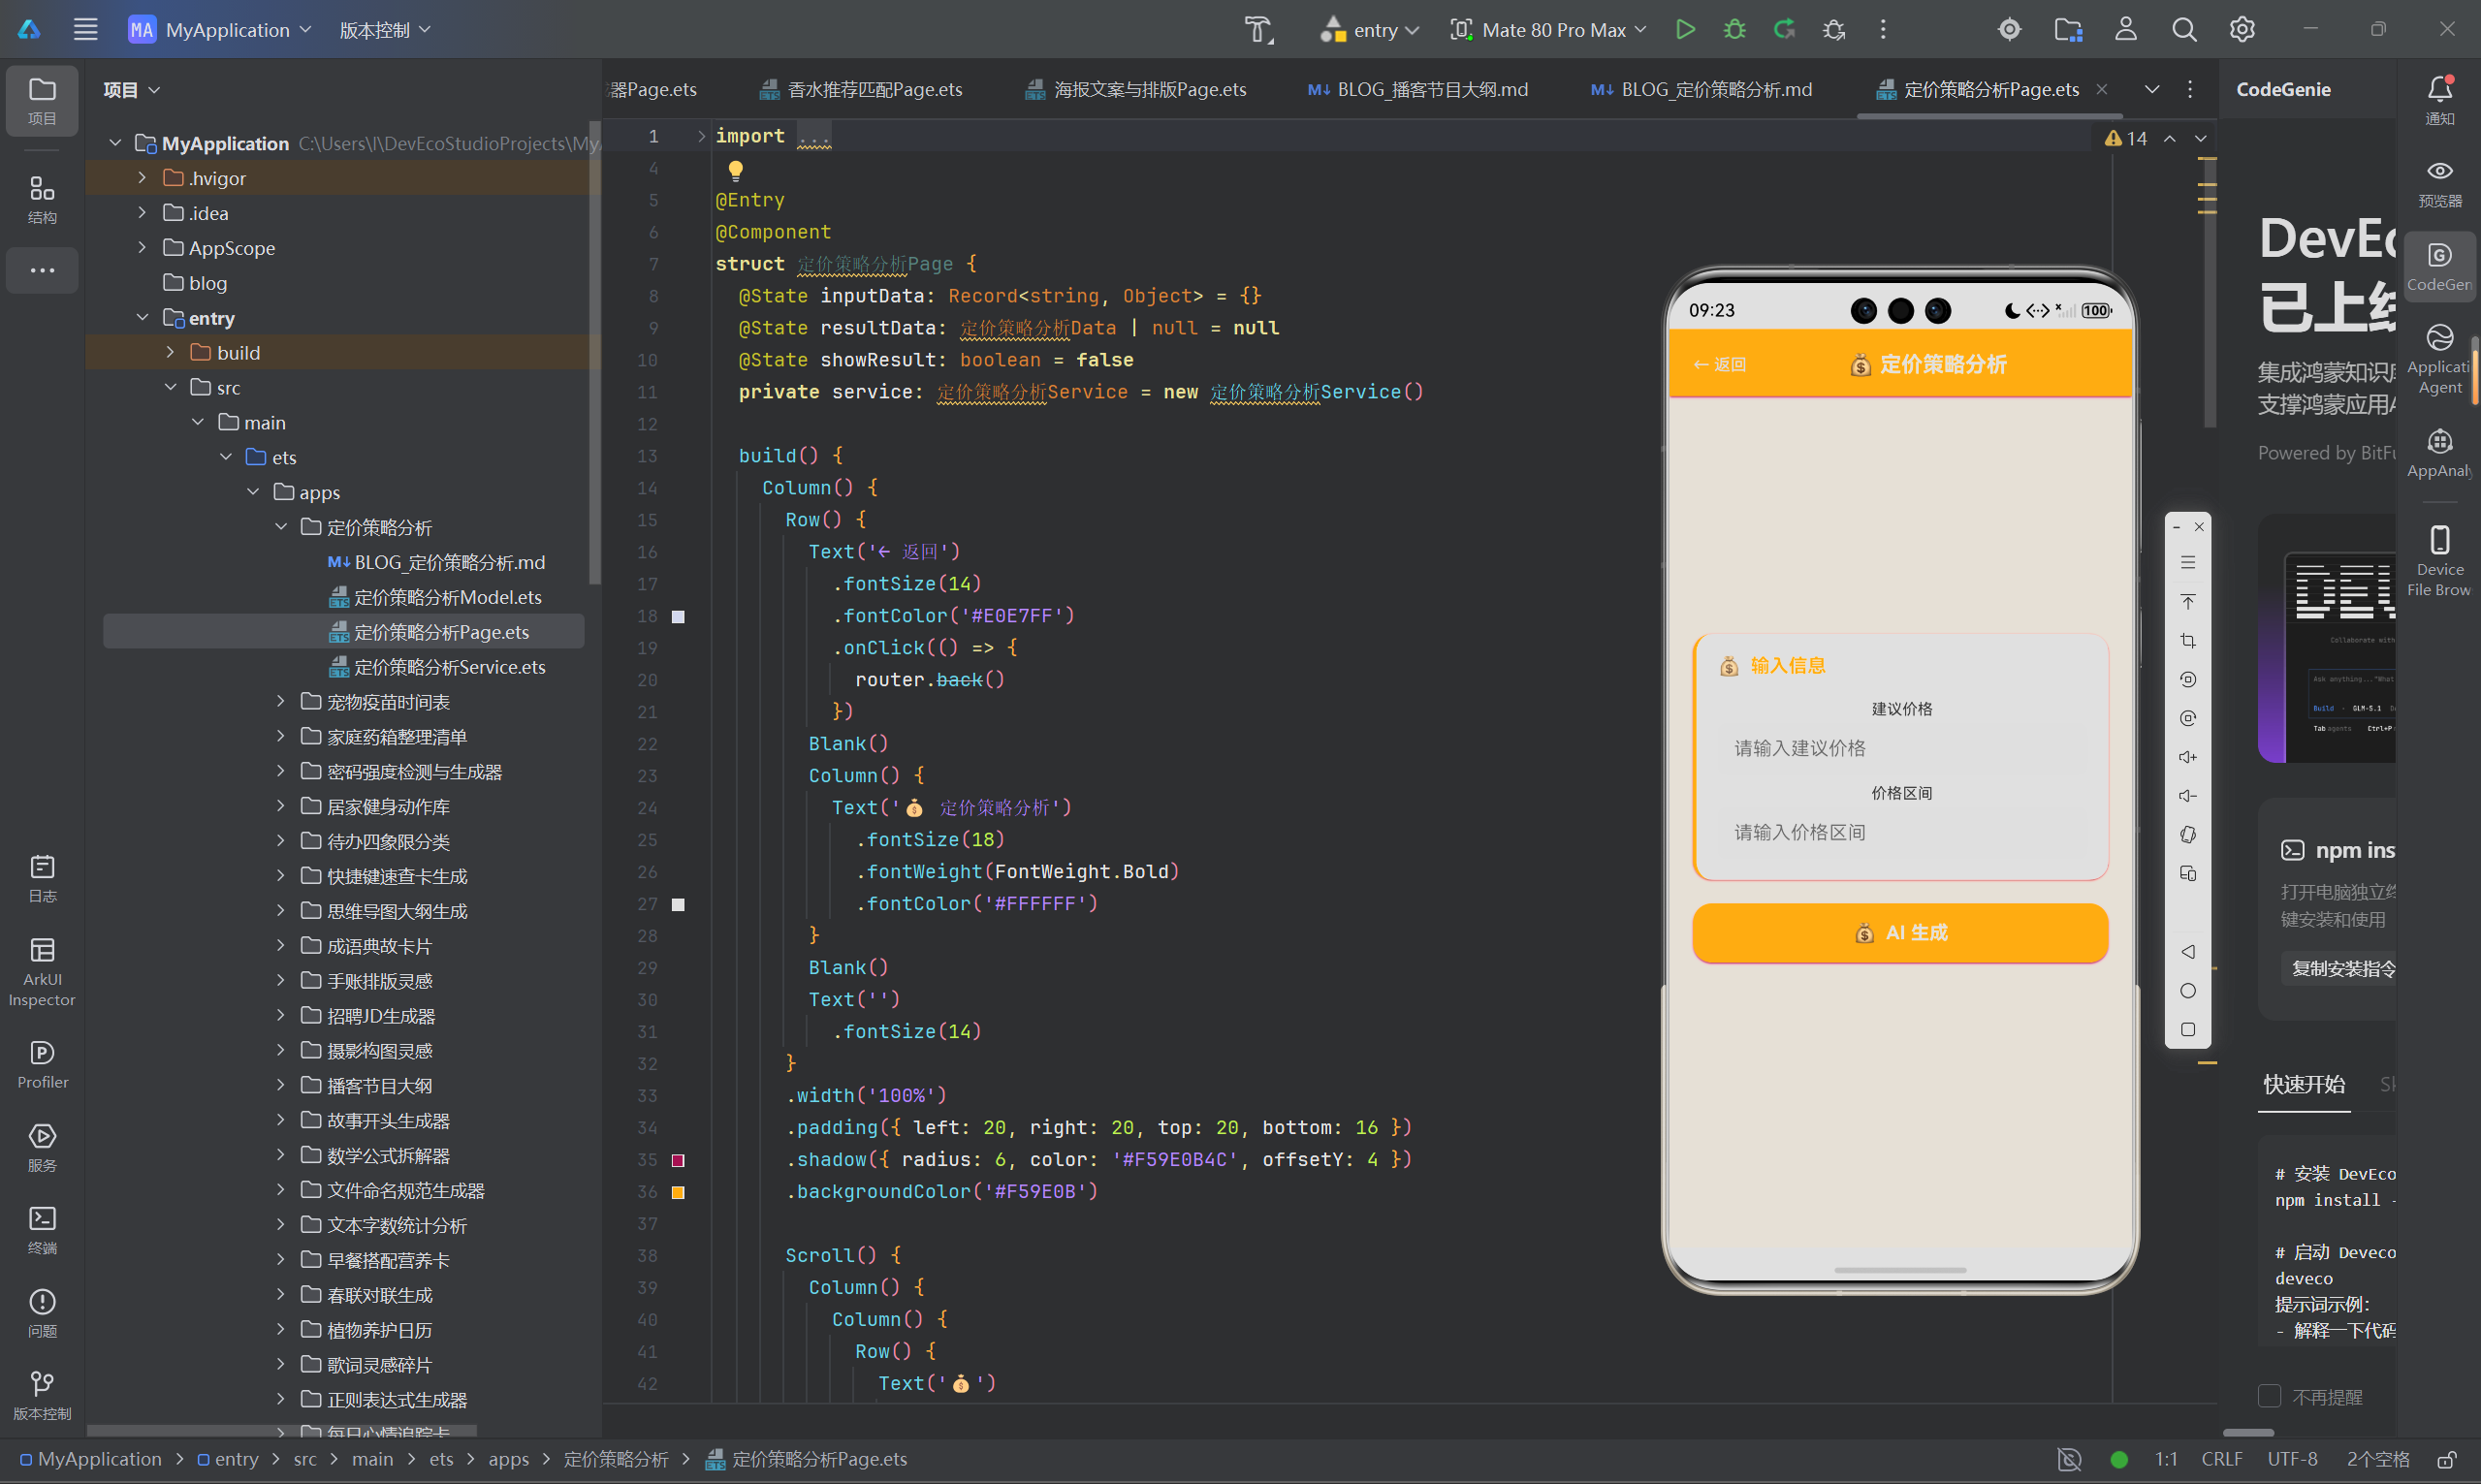Tick the 不再提醒 checkbox
The width and height of the screenshot is (2481, 1484).
pyautogui.click(x=2269, y=1396)
